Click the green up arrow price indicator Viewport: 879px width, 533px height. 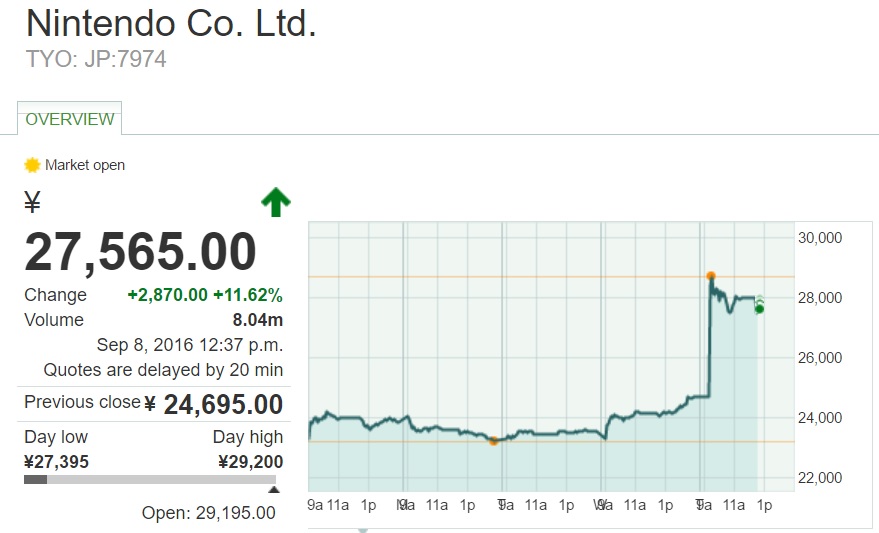[x=276, y=202]
